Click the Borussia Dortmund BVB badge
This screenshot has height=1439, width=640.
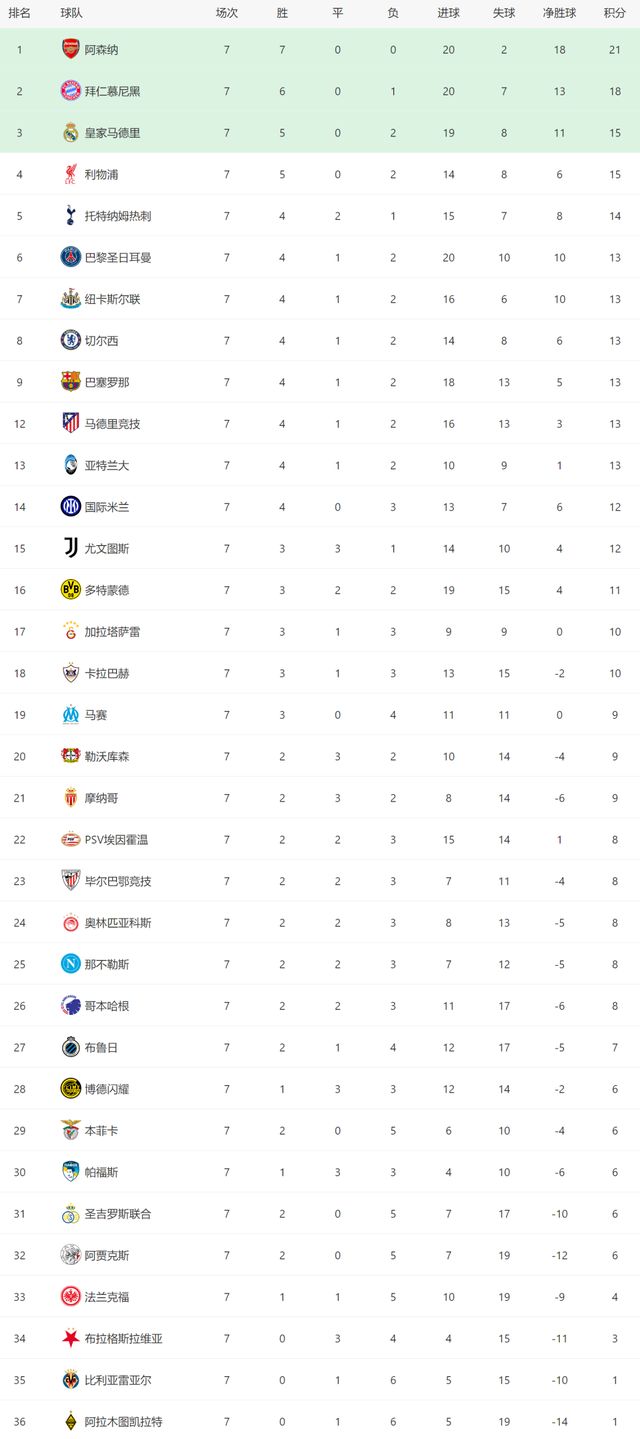(x=70, y=590)
